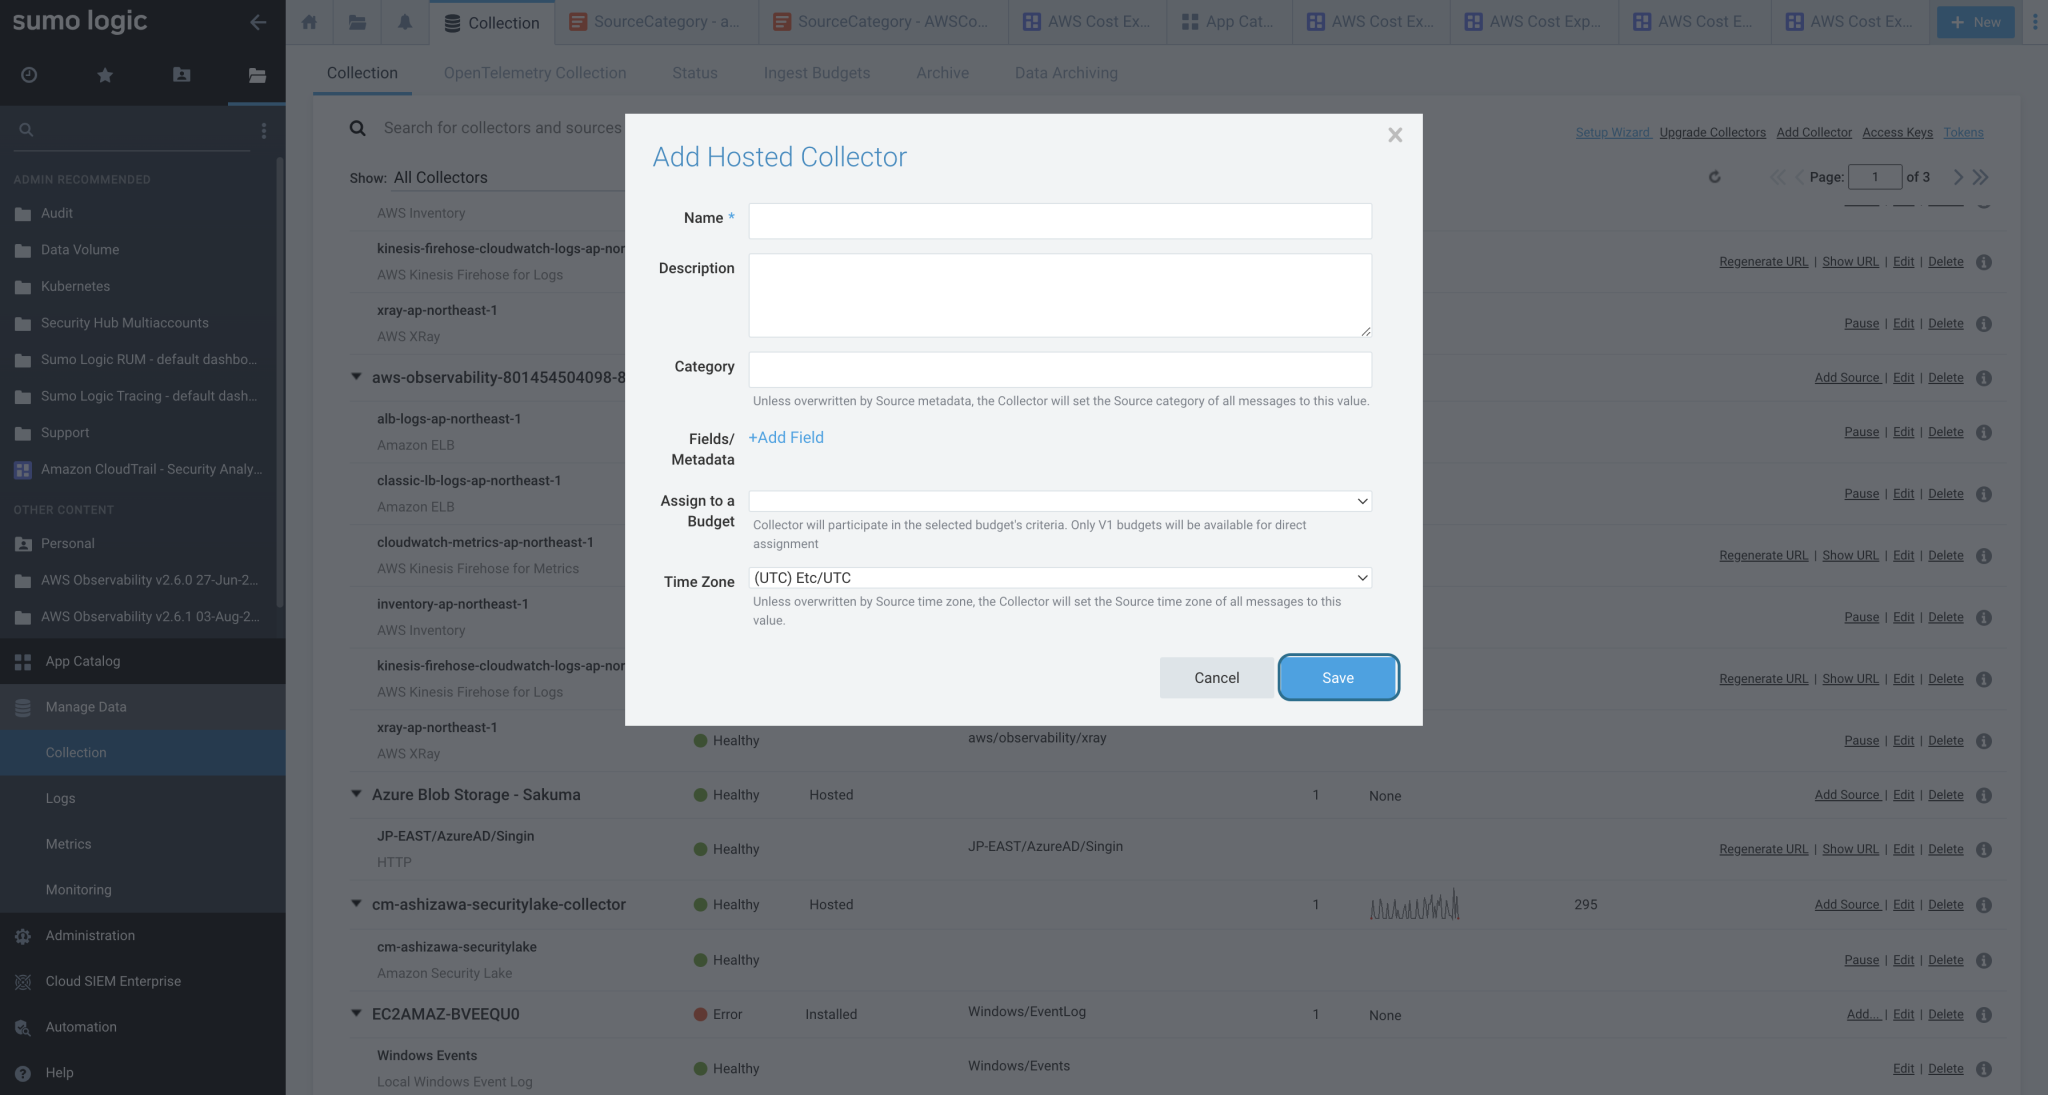
Task: Open the Setup Wizard link
Action: tap(1613, 132)
